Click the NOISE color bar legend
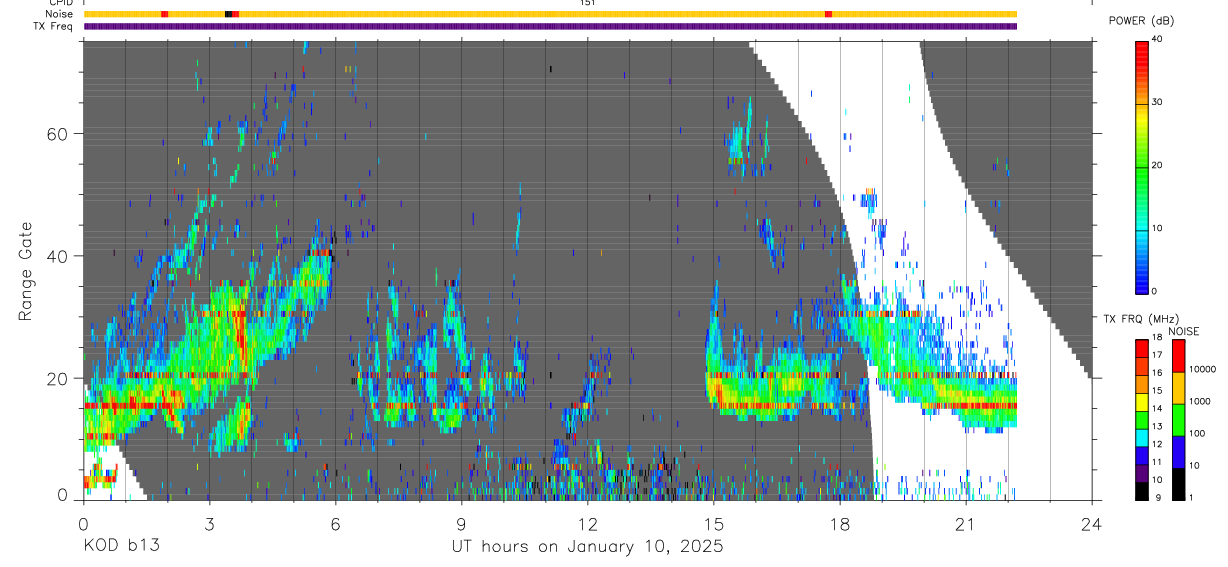The width and height of the screenshot is (1228, 567). [x=1178, y=419]
